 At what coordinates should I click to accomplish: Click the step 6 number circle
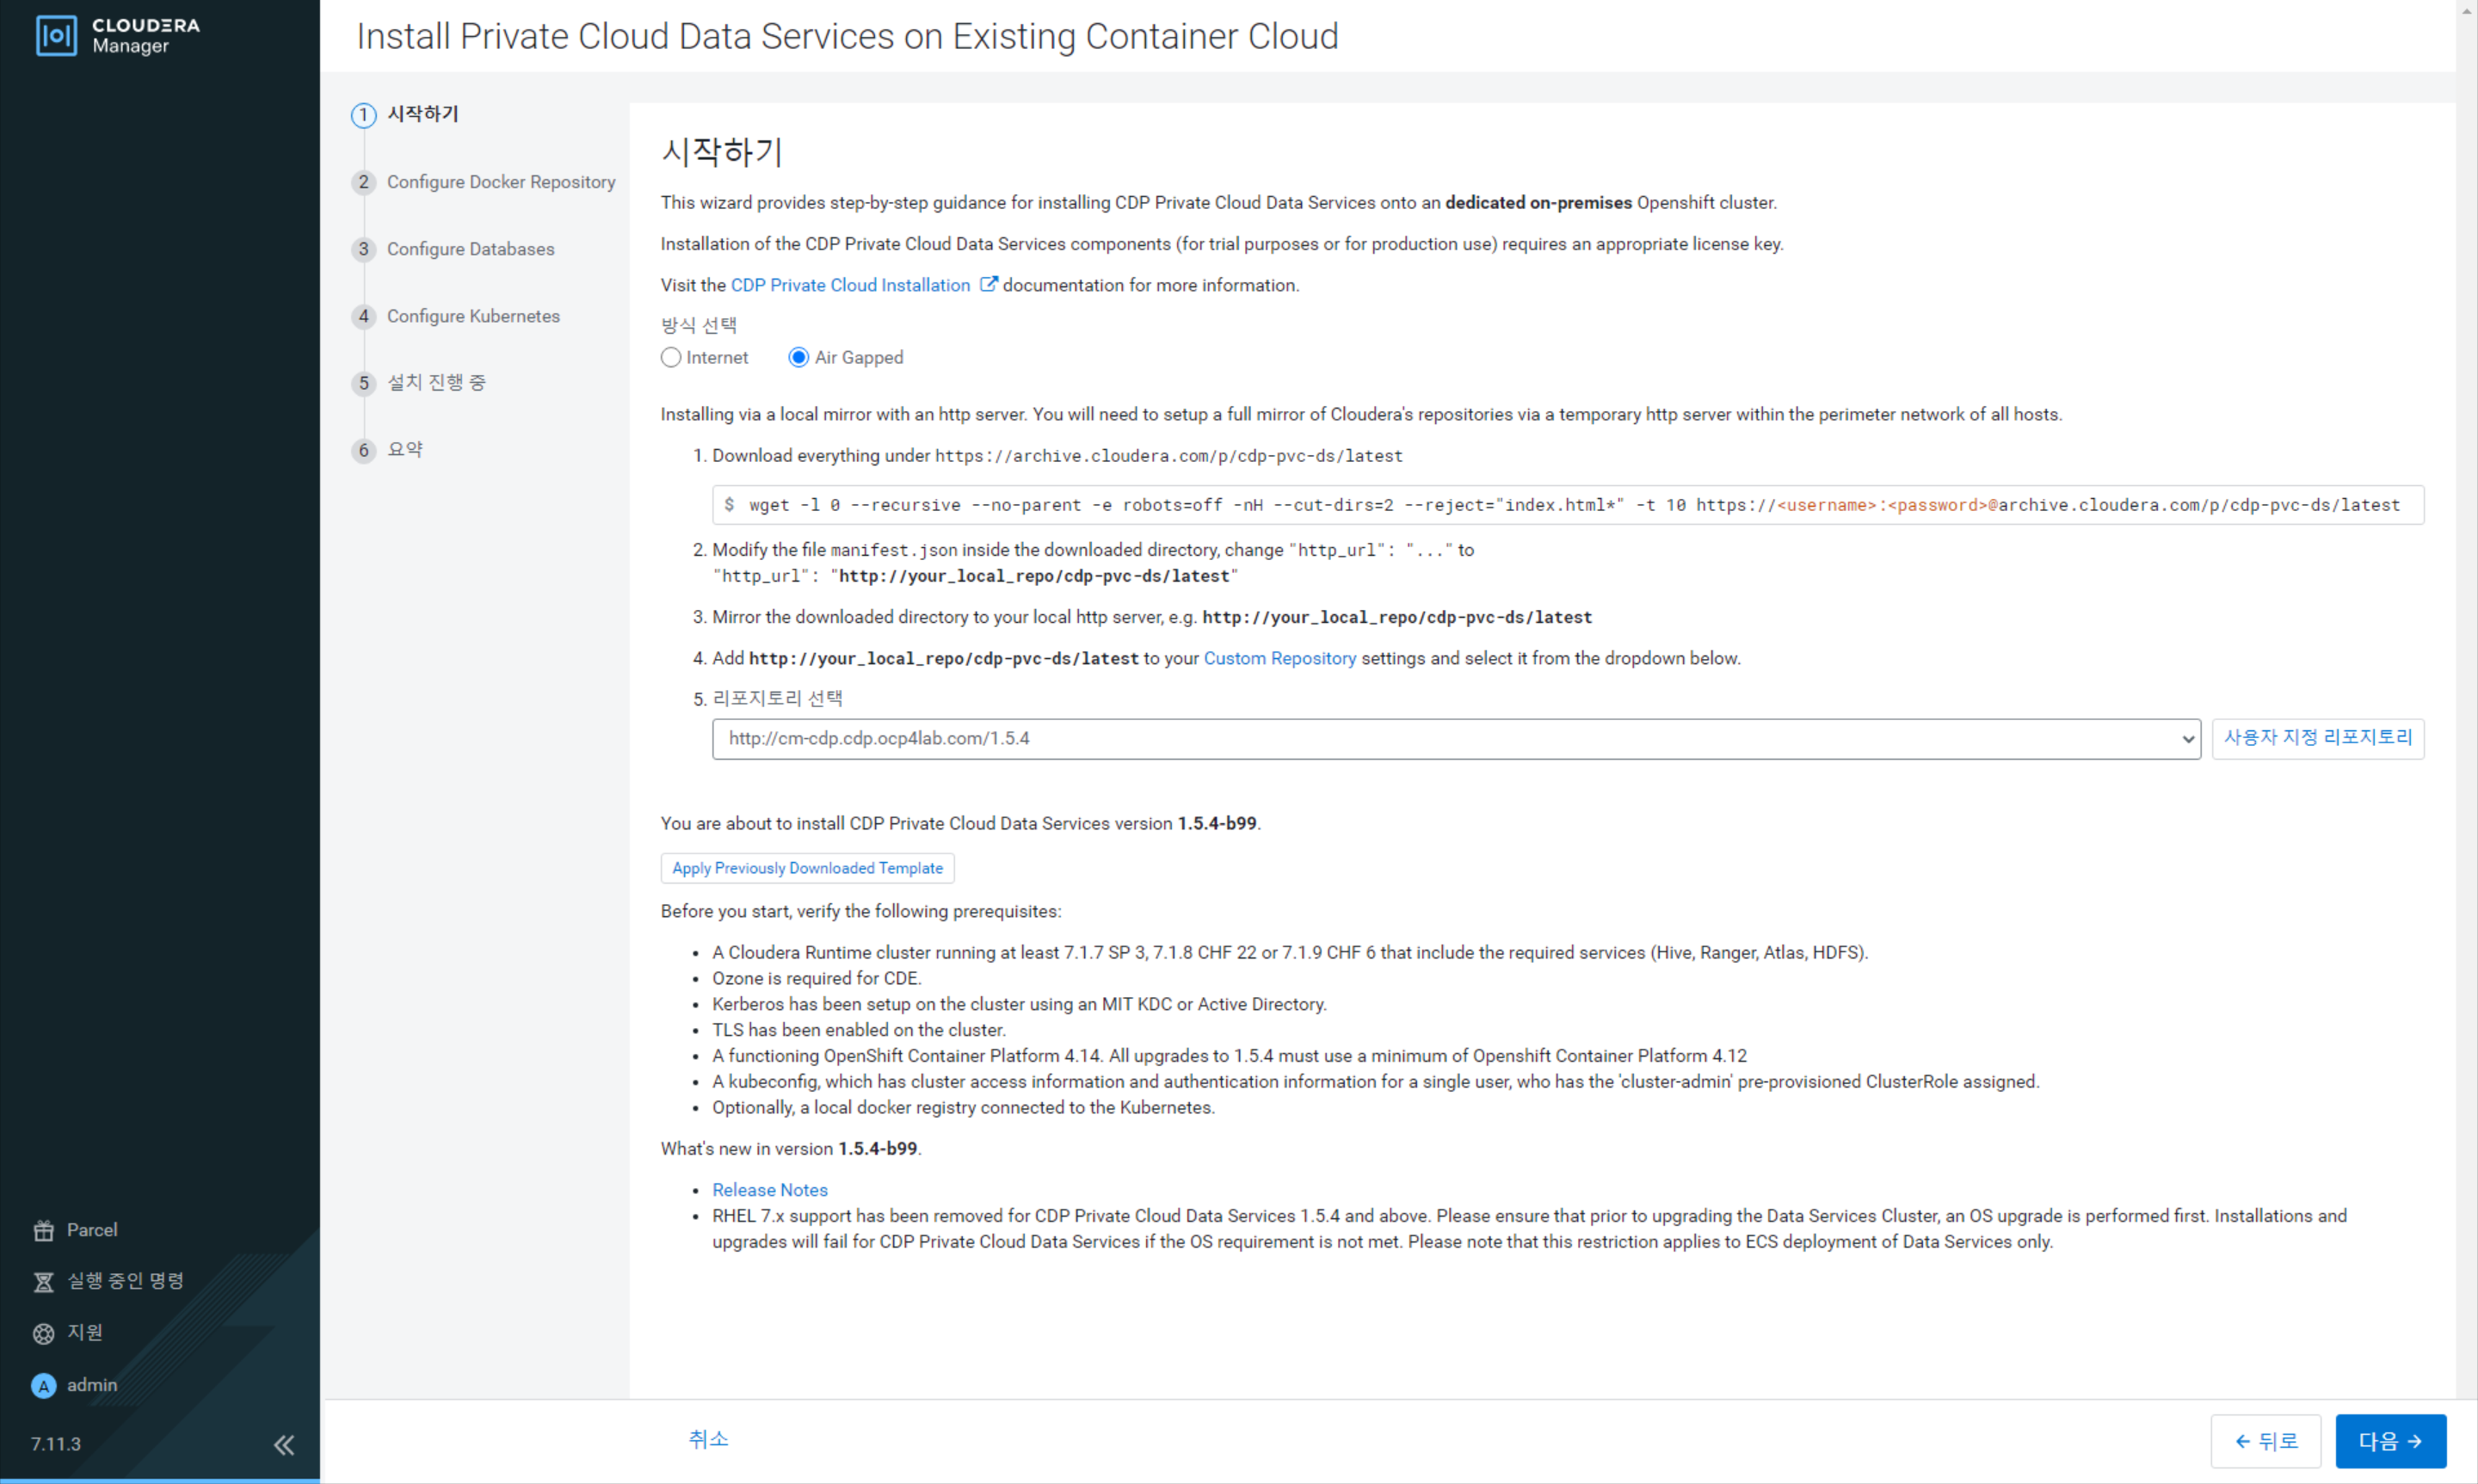pyautogui.click(x=363, y=450)
